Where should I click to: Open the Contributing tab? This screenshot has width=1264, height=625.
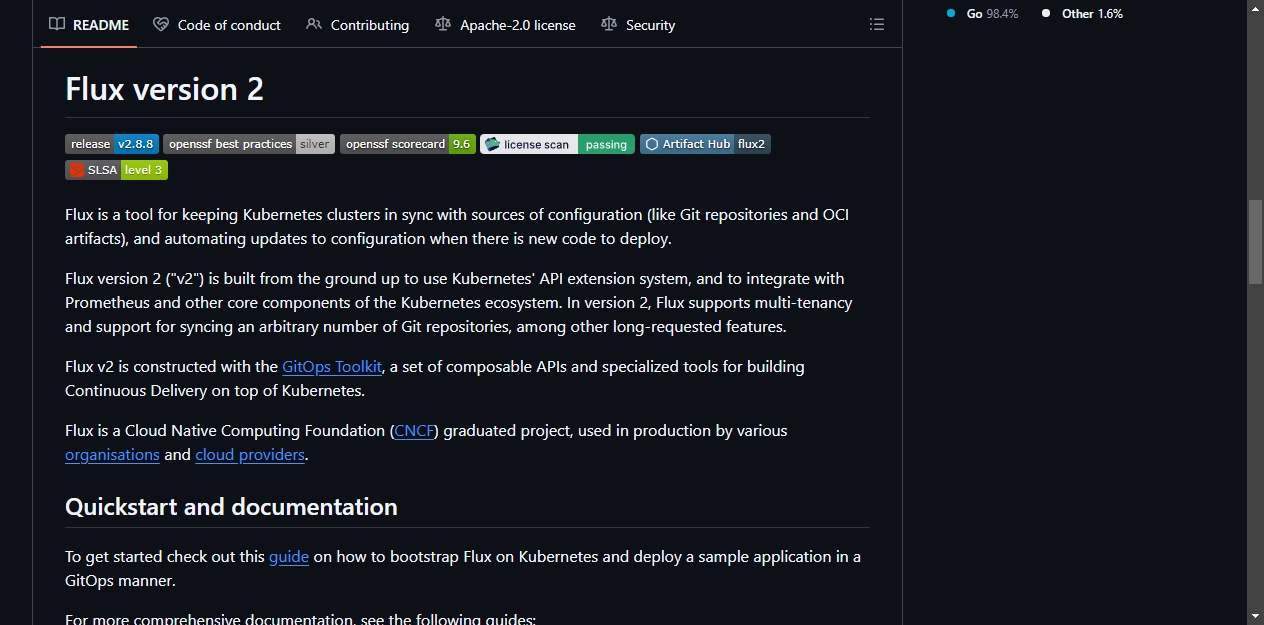point(358,25)
